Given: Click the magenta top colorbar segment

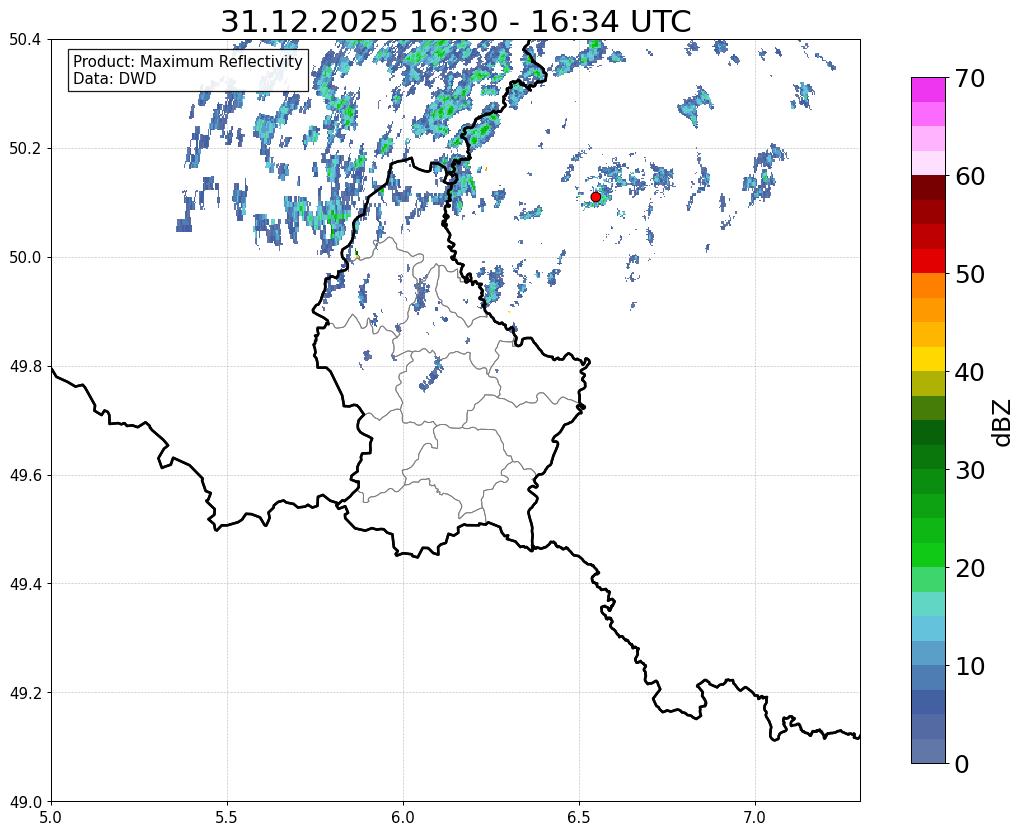Looking at the screenshot, I should point(928,90).
